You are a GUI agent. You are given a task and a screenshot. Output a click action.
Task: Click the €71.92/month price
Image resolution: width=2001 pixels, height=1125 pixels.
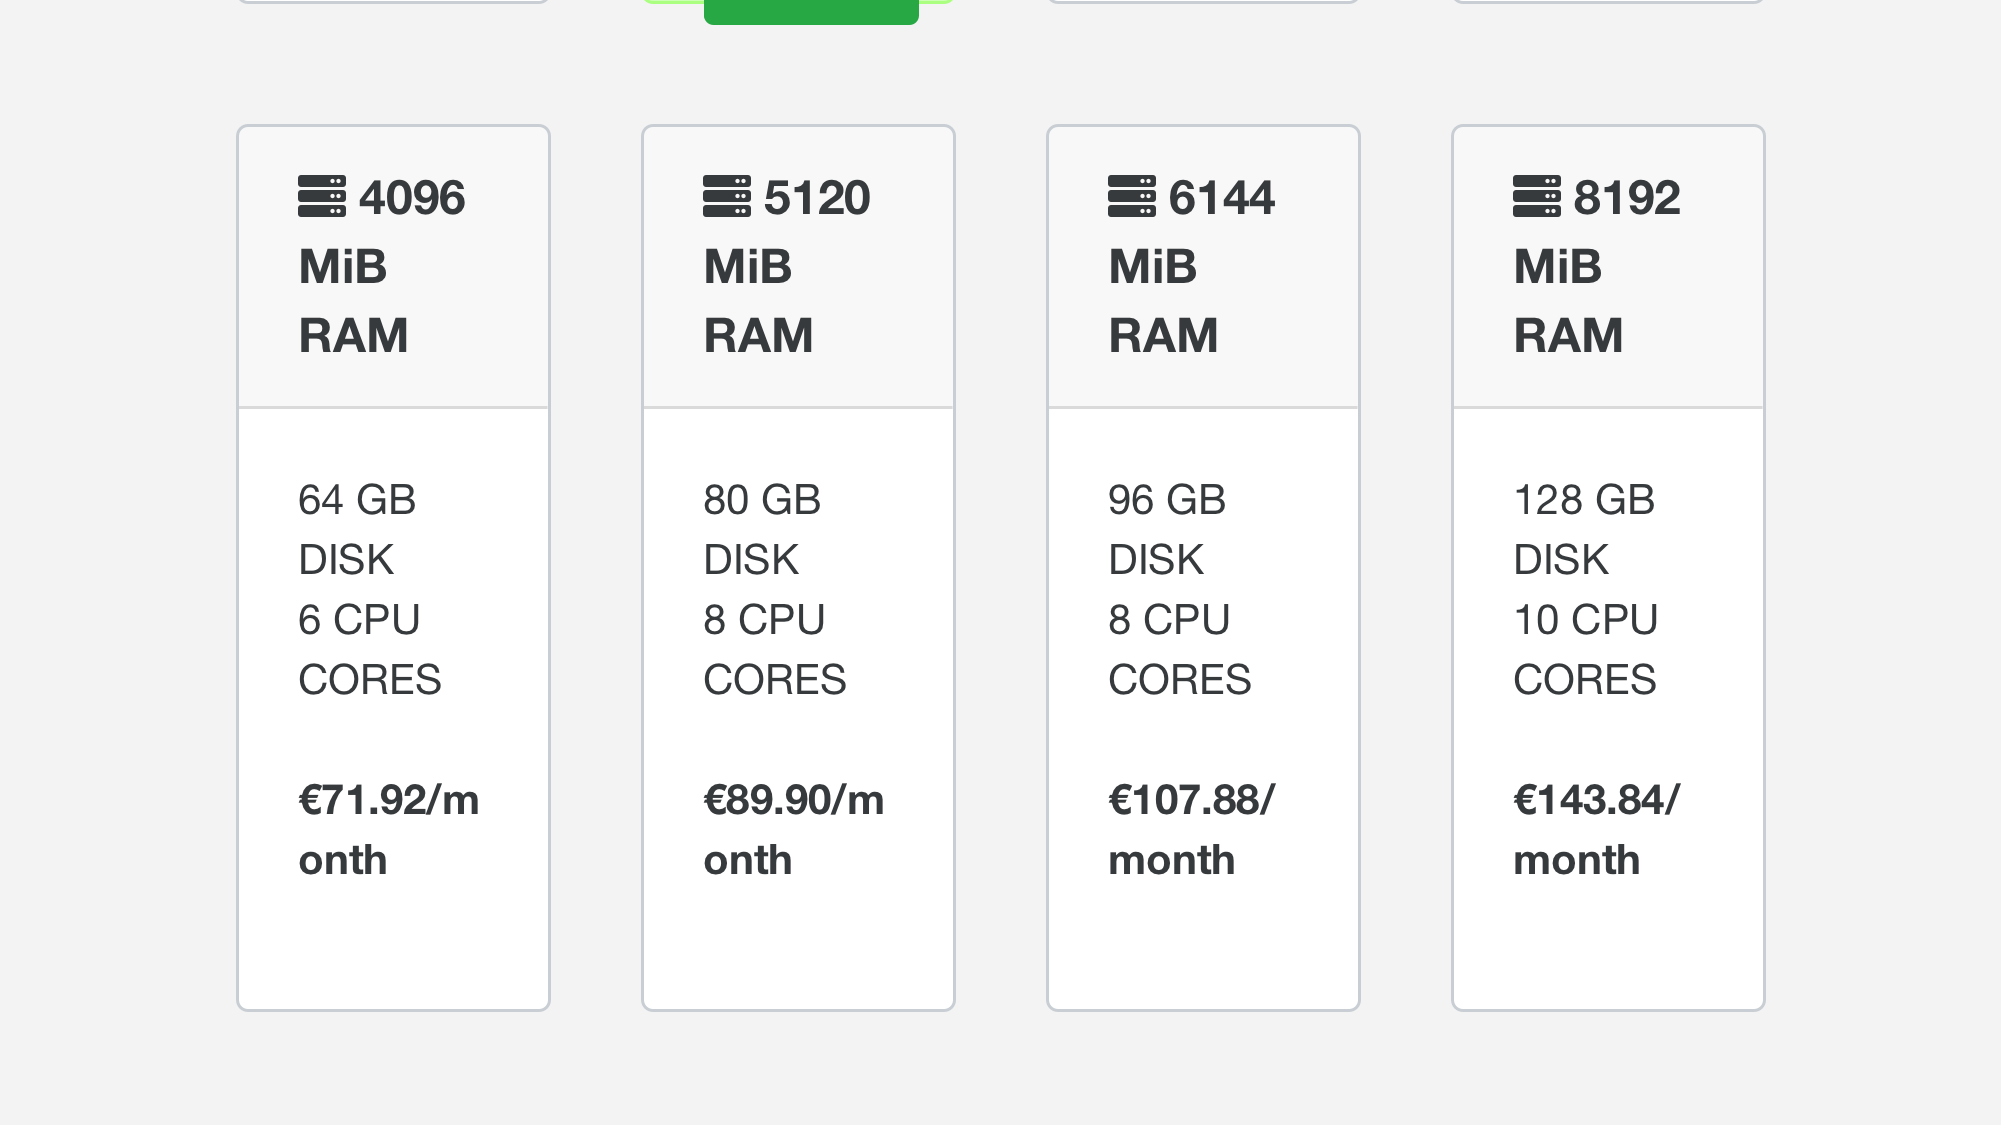pyautogui.click(x=388, y=829)
